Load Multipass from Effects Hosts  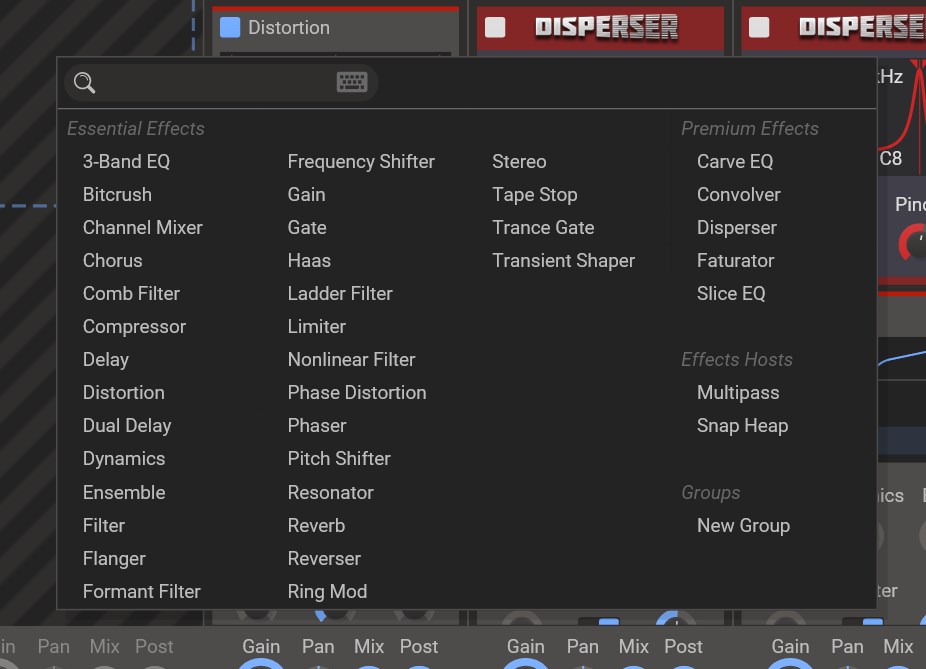point(738,392)
